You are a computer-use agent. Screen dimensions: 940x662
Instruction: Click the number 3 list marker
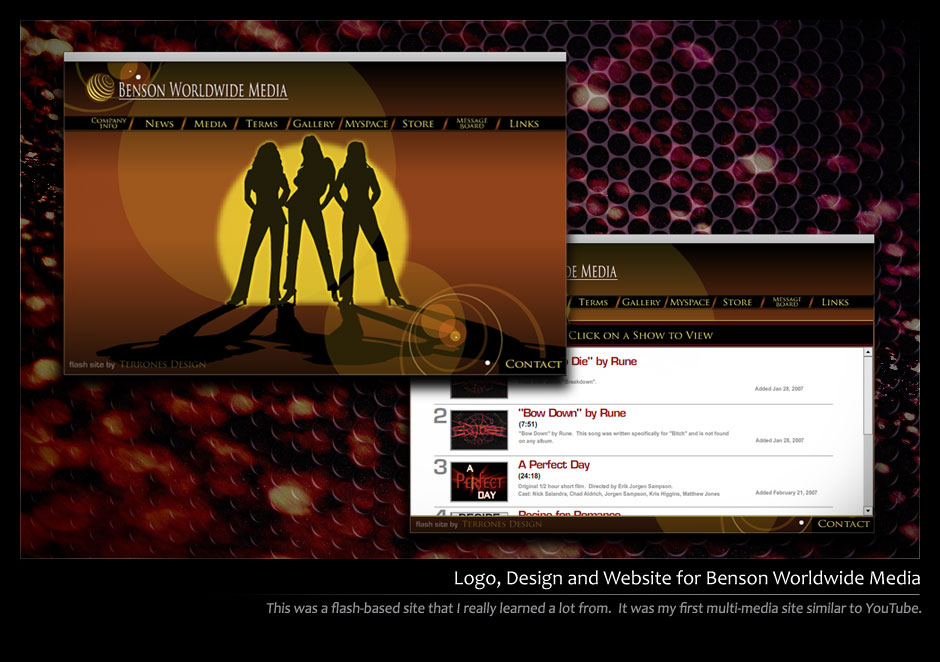pos(440,467)
